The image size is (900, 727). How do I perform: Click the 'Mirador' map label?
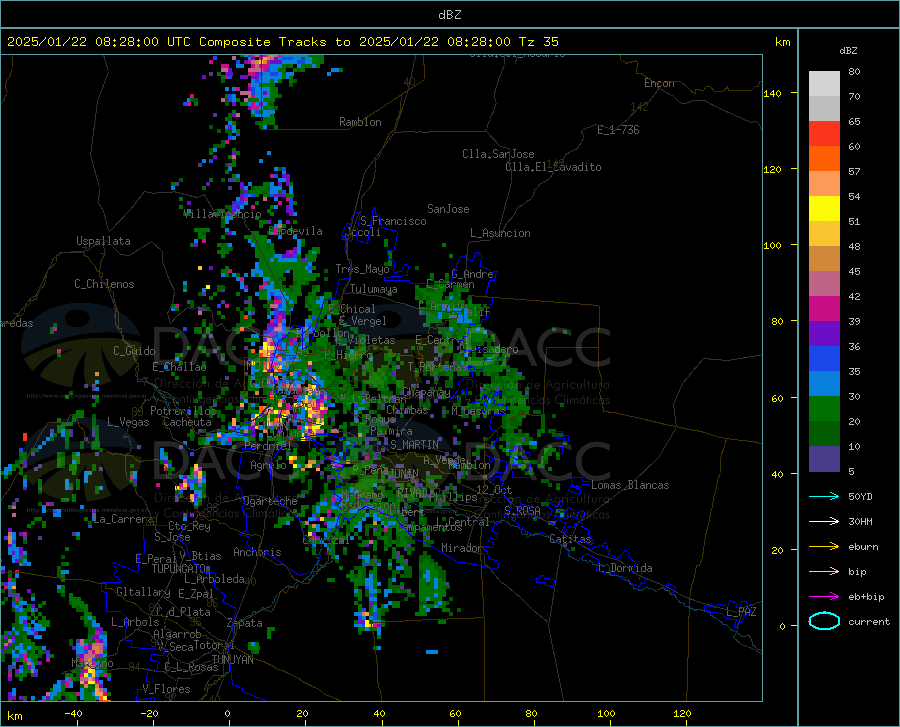click(462, 548)
